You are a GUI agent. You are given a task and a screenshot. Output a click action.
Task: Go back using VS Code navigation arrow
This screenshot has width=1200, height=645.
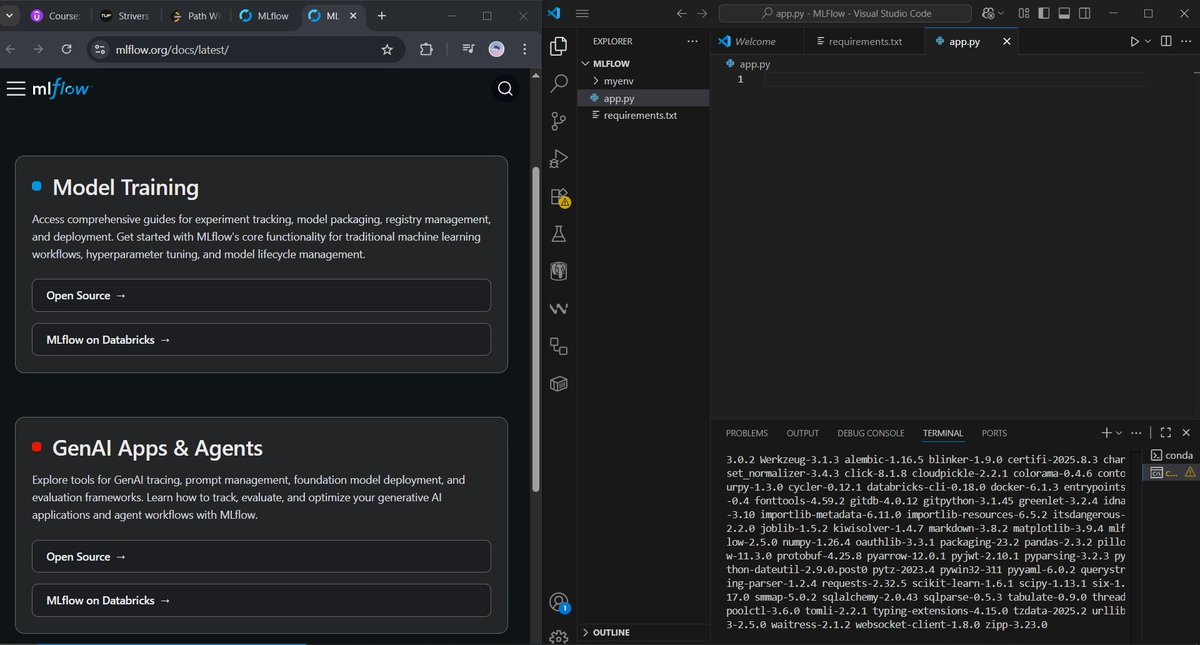(x=682, y=13)
